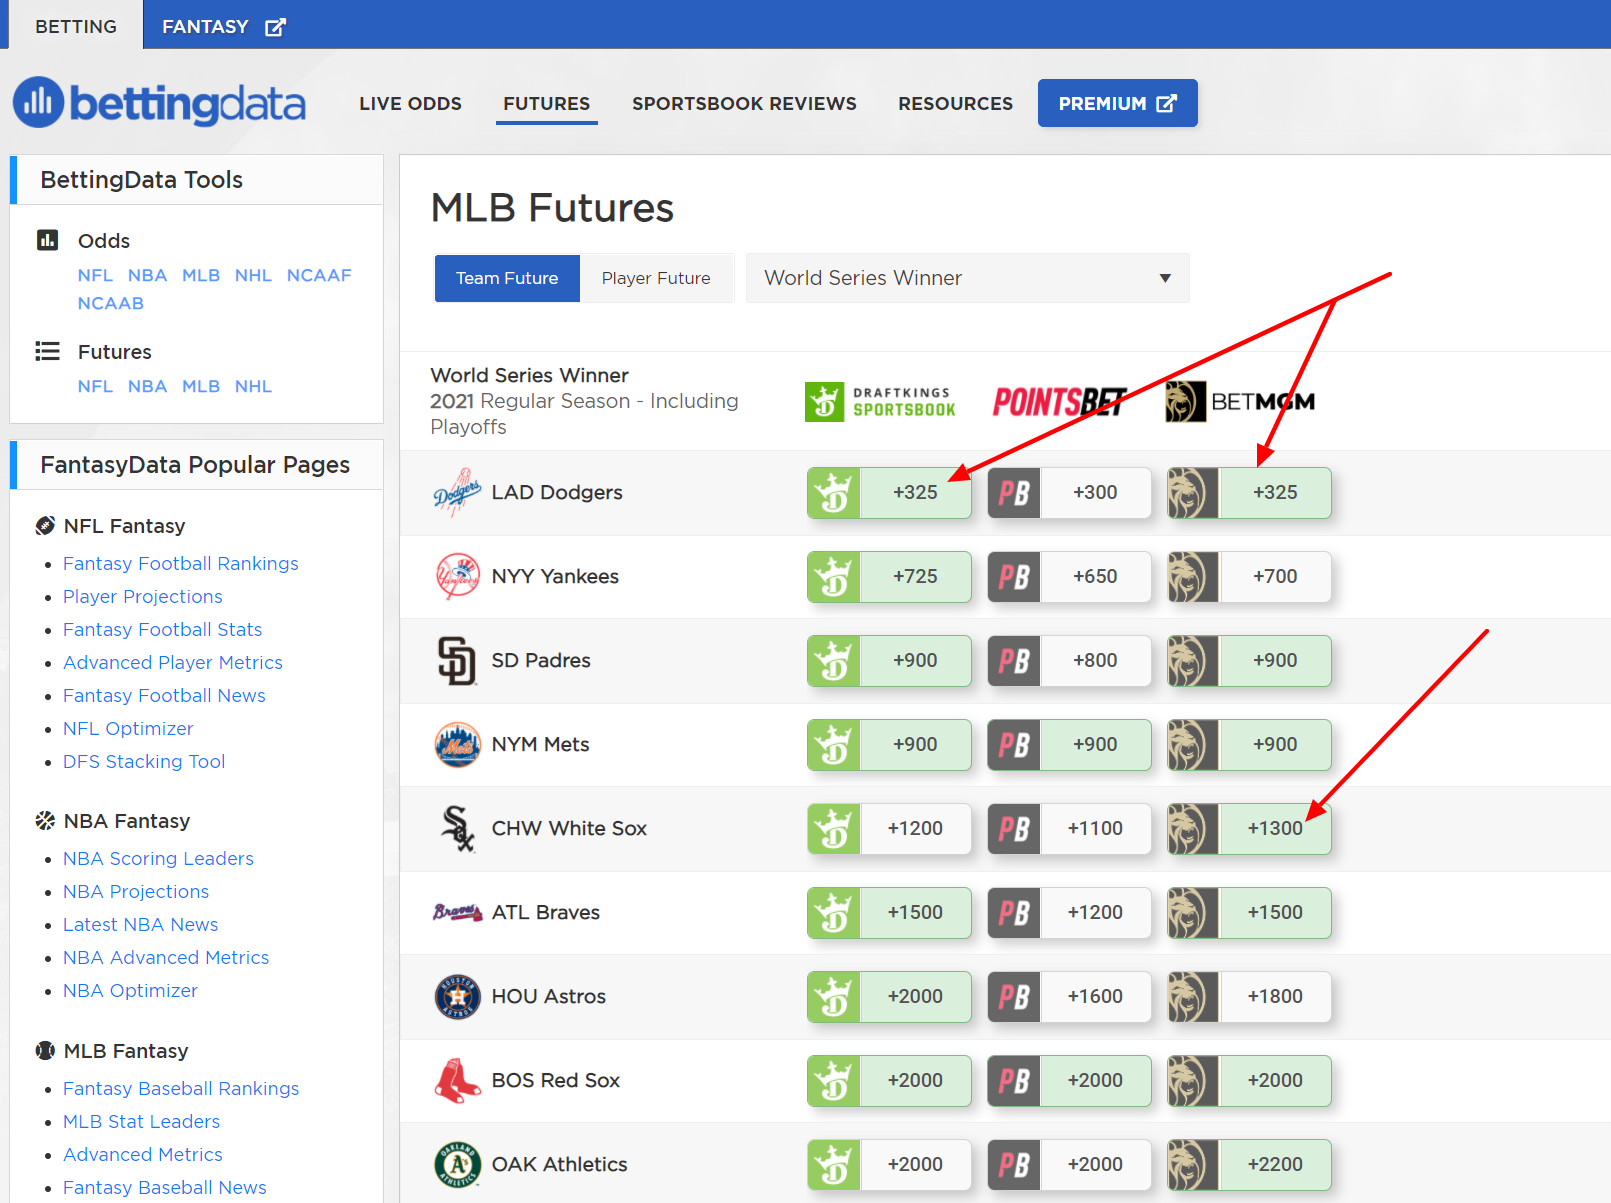Image resolution: width=1611 pixels, height=1203 pixels.
Task: Click the BOS Red Sox team logo
Action: 457,1080
